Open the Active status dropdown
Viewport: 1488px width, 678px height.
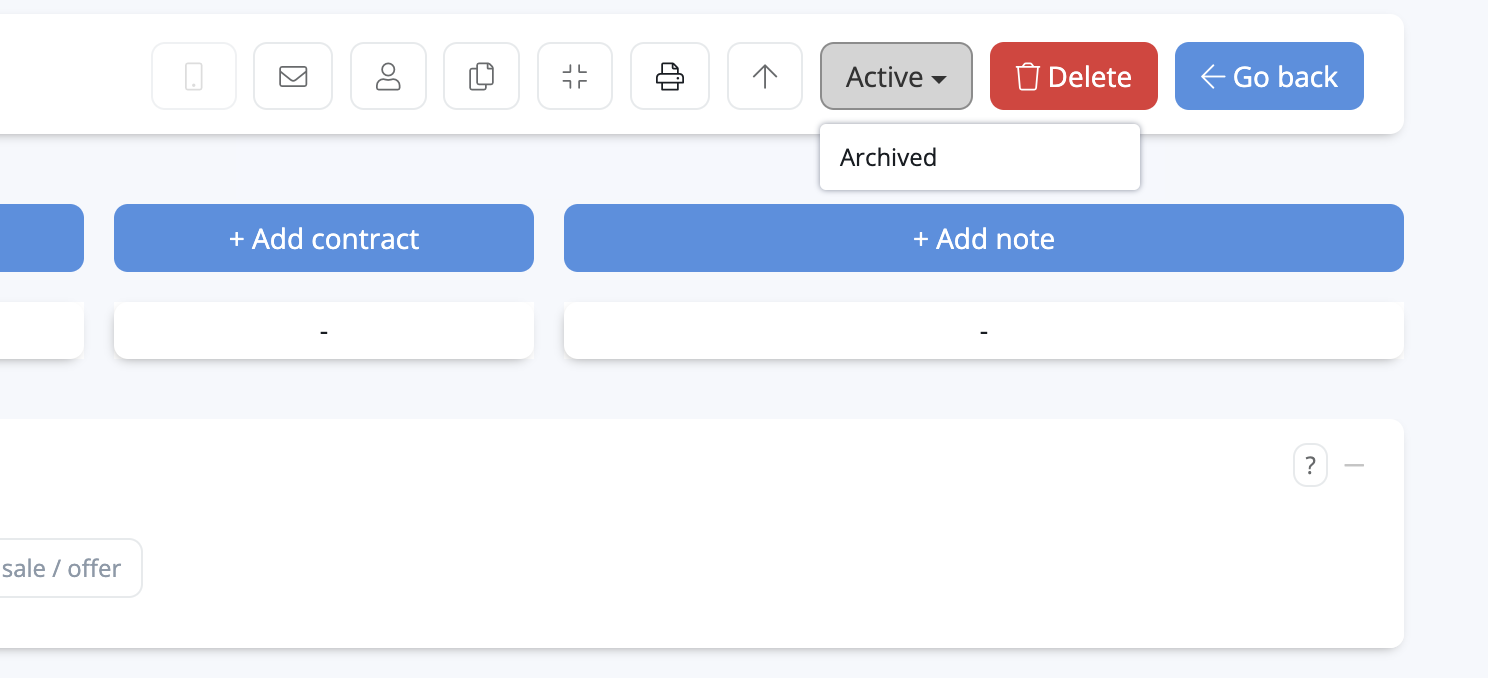(x=896, y=76)
